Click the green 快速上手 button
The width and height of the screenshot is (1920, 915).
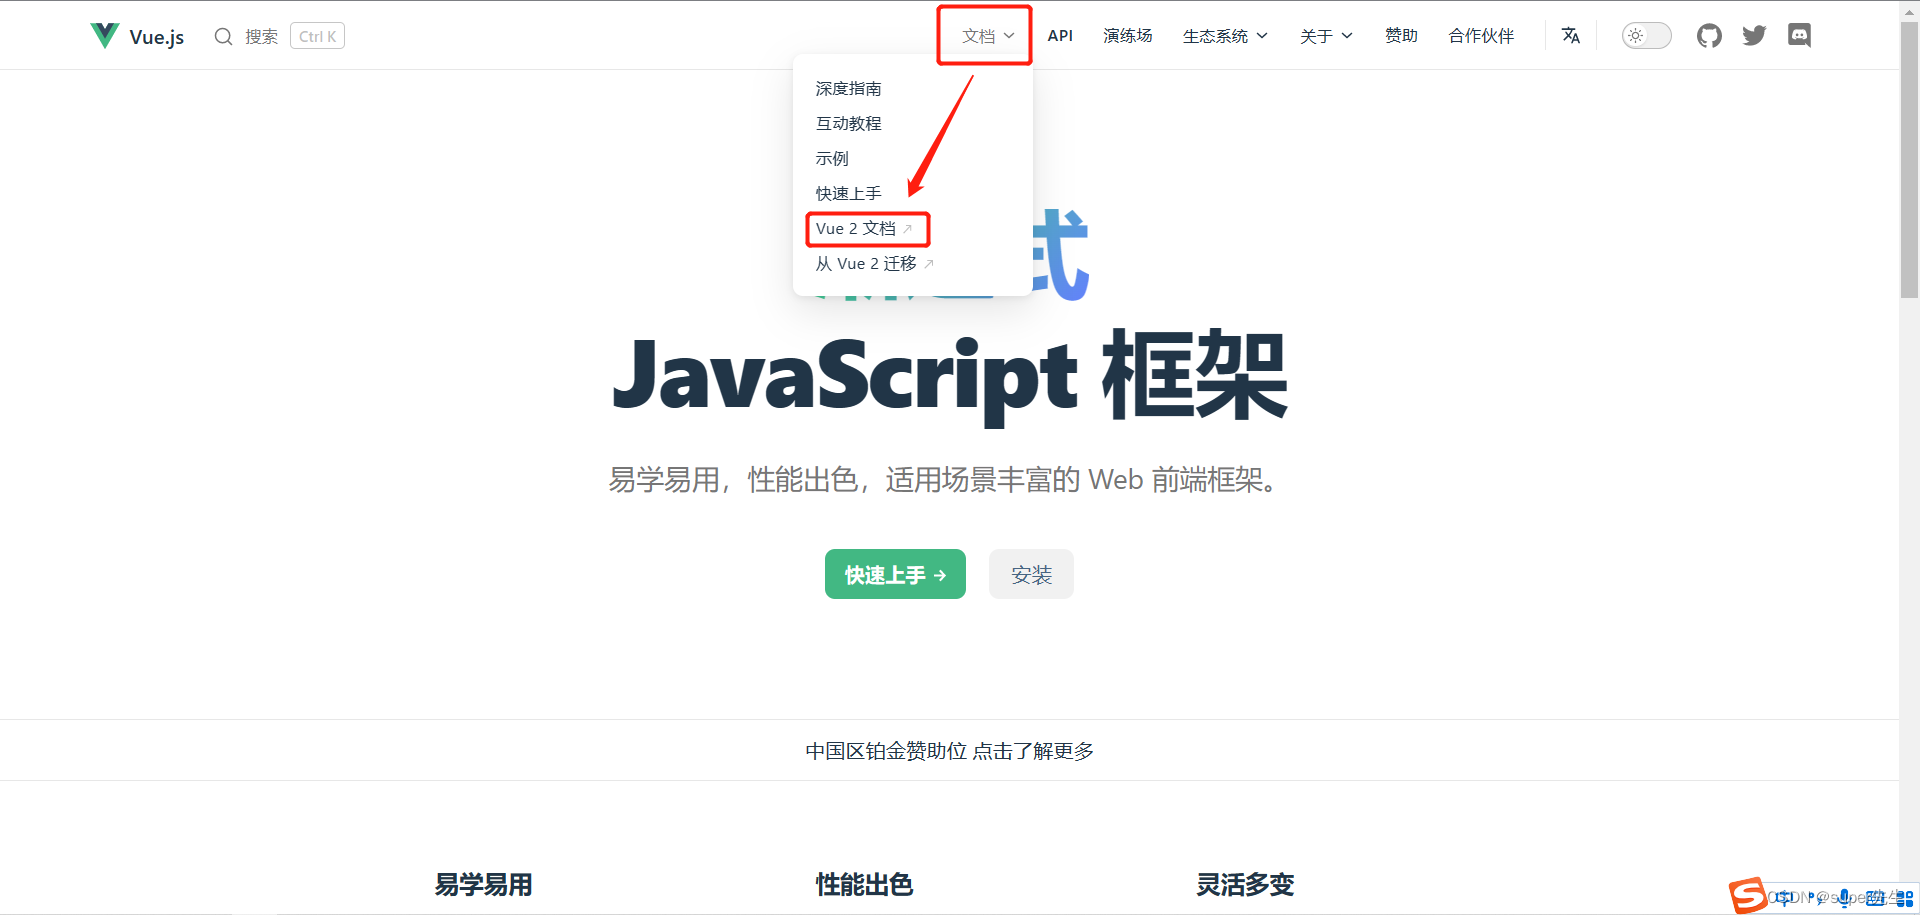895,575
